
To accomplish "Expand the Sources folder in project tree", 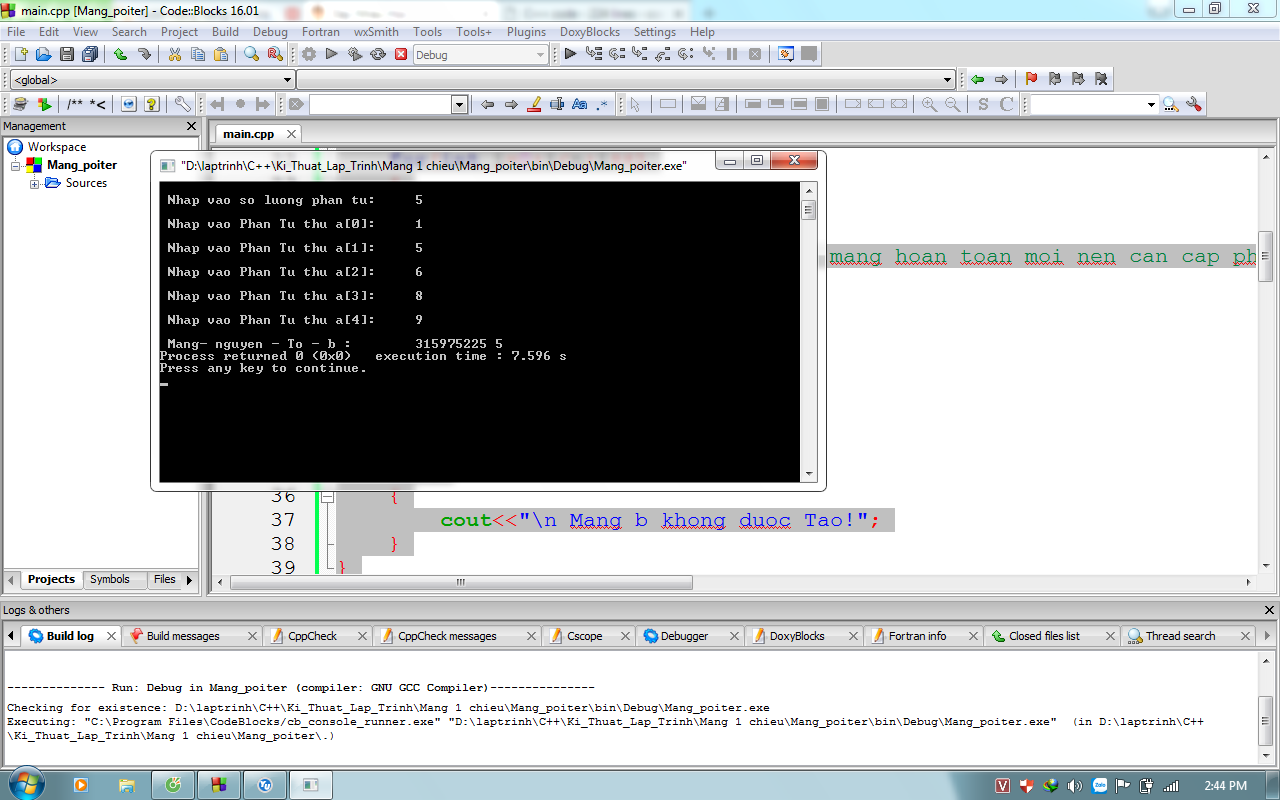I will 35,184.
